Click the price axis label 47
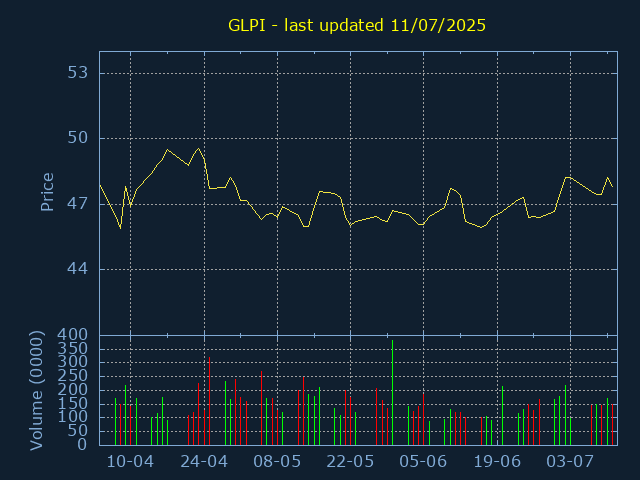Screen dimensions: 640x480 pyautogui.click(x=78, y=204)
